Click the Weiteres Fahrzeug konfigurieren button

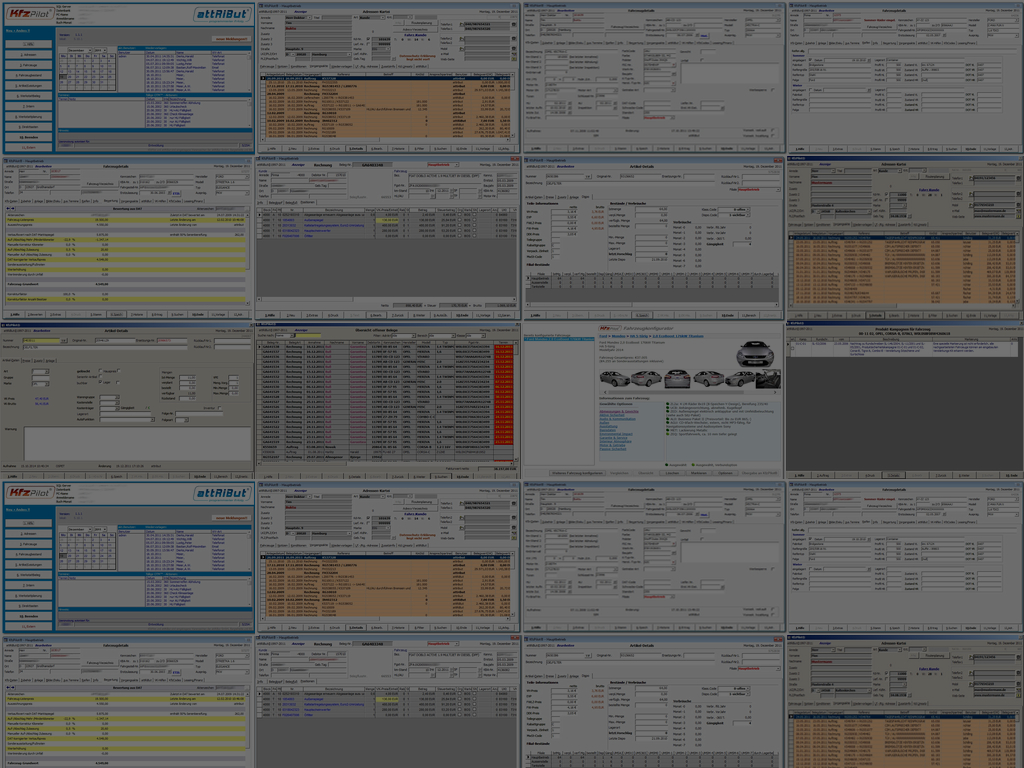[x=577, y=473]
